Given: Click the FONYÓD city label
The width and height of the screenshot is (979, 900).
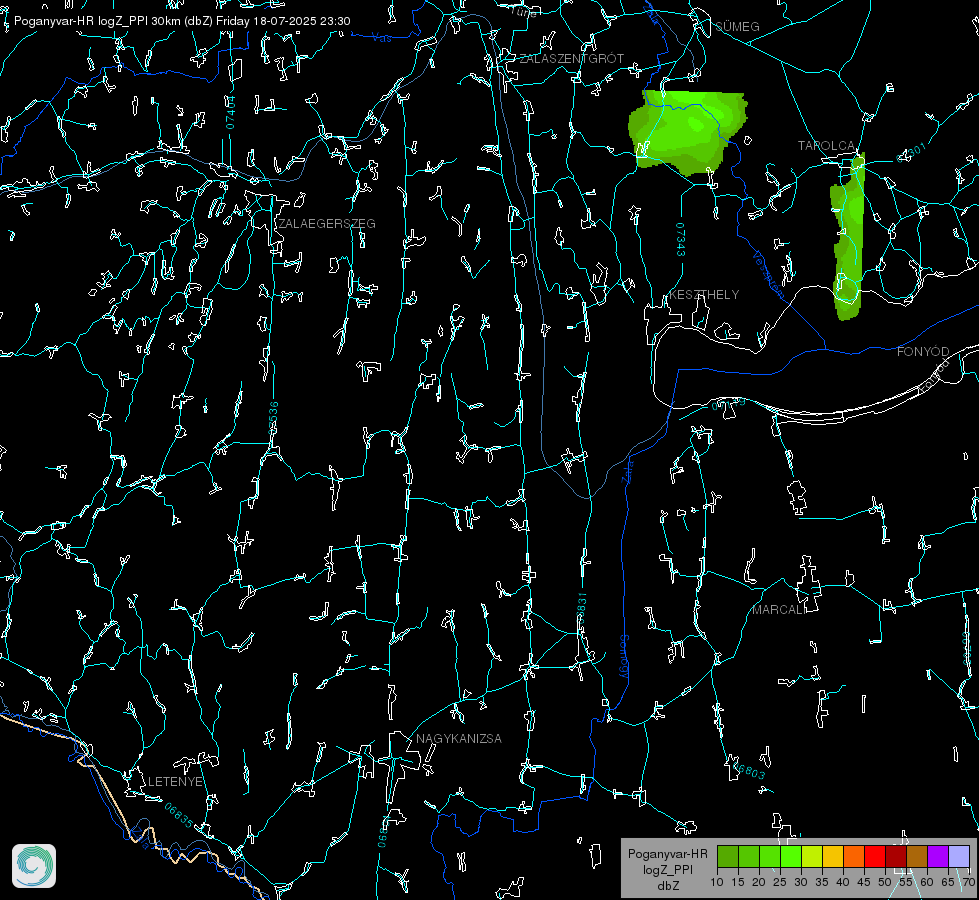Looking at the screenshot, I should pyautogui.click(x=923, y=352).
